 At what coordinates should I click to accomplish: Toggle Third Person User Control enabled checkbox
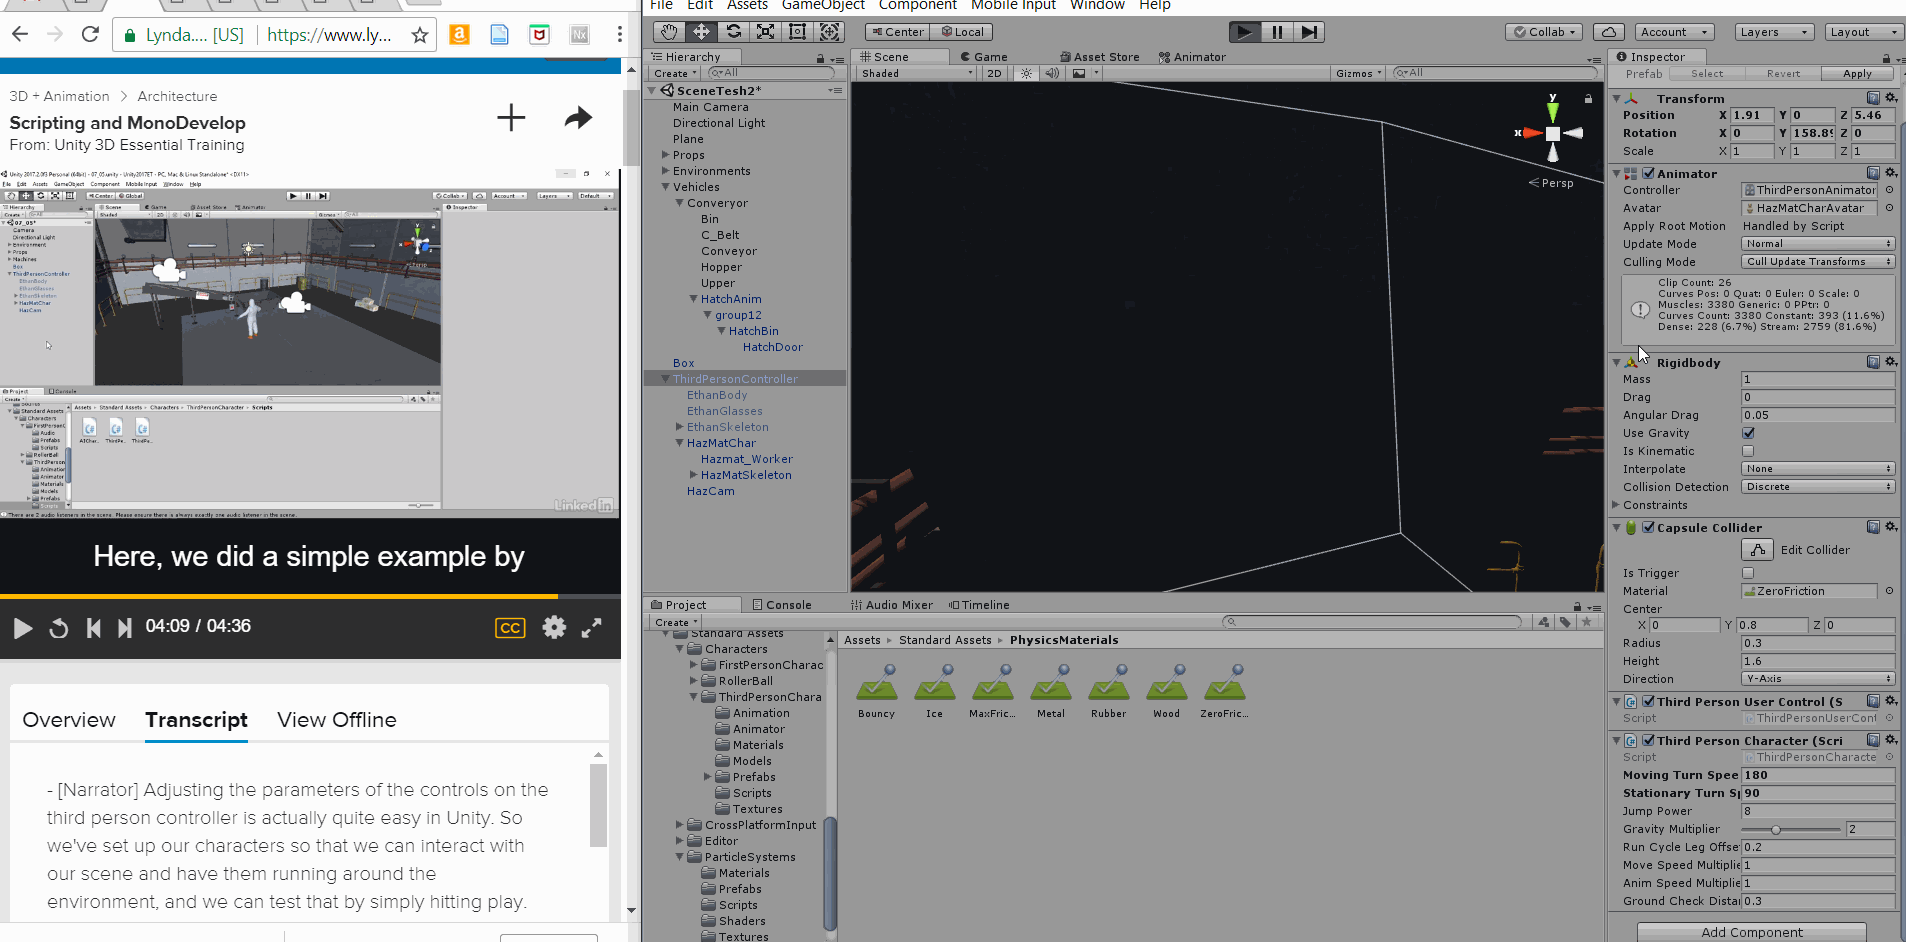tap(1648, 701)
